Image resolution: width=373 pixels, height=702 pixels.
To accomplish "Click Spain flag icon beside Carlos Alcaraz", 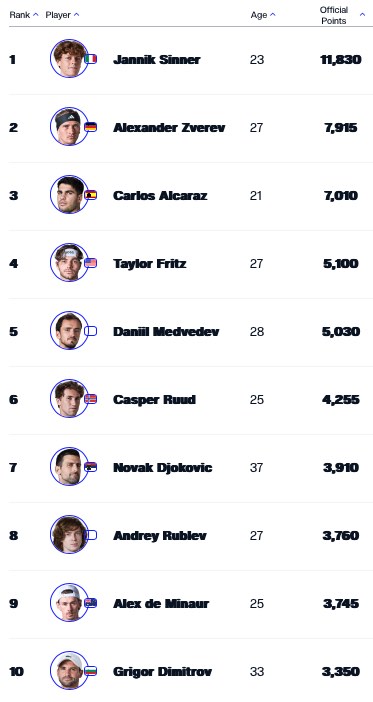I will [x=90, y=195].
